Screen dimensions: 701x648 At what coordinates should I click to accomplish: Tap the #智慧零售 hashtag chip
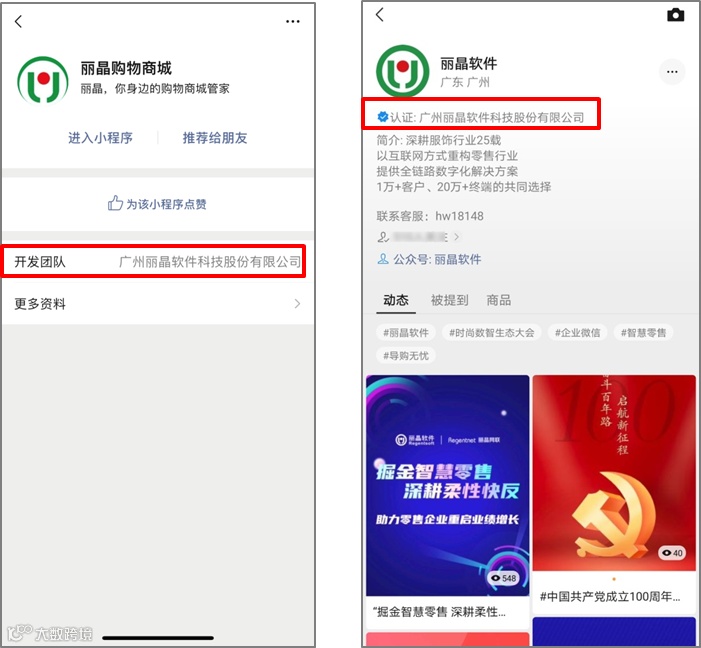(643, 332)
